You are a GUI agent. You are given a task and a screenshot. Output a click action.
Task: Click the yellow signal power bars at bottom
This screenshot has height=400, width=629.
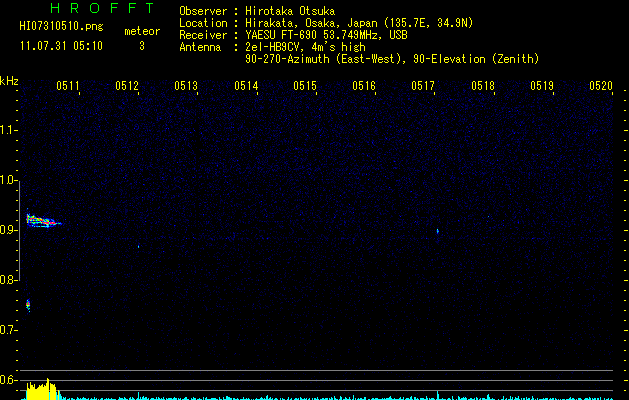[43, 389]
